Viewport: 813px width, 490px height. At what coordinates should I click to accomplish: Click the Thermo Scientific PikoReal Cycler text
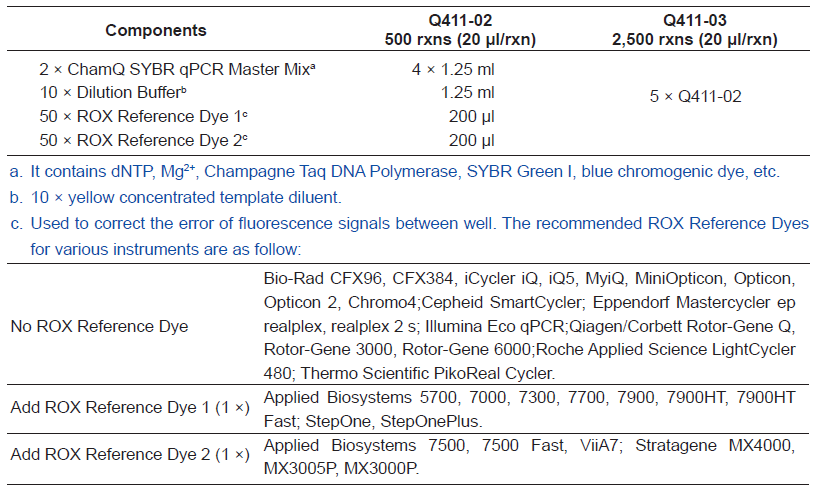428,373
